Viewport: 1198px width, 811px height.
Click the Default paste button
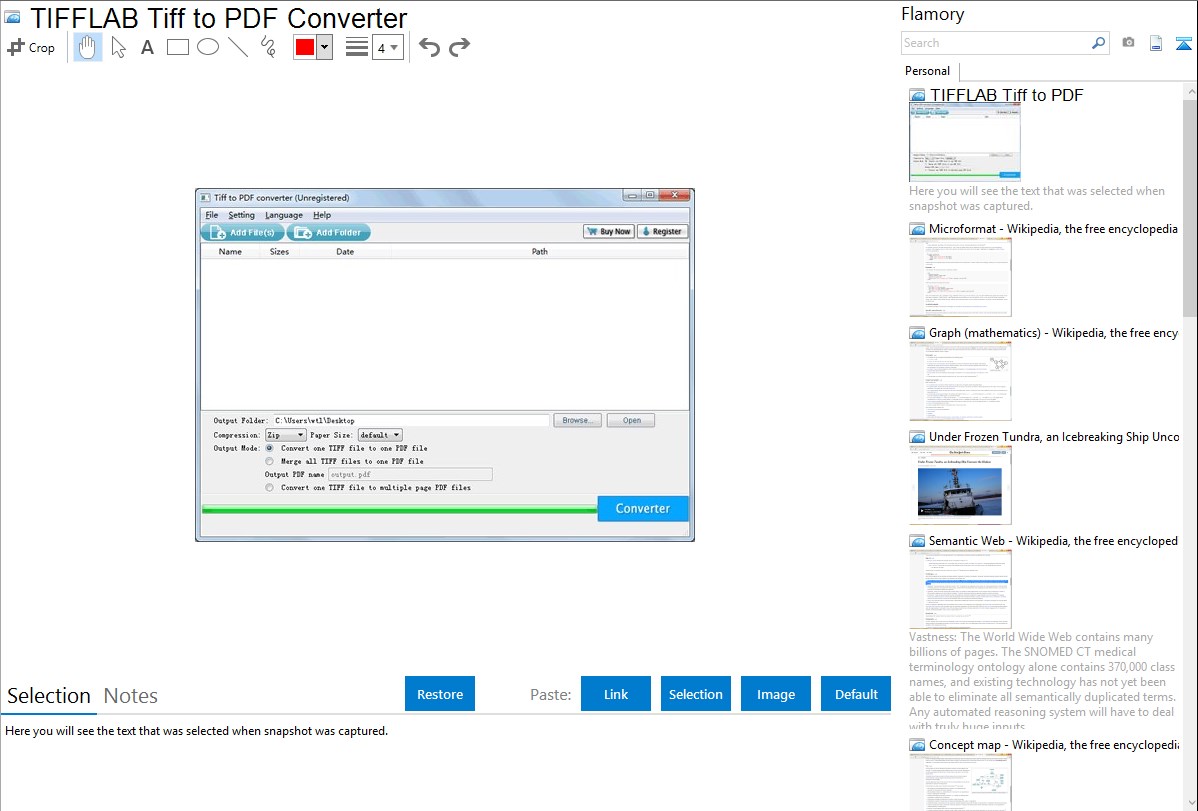point(856,694)
